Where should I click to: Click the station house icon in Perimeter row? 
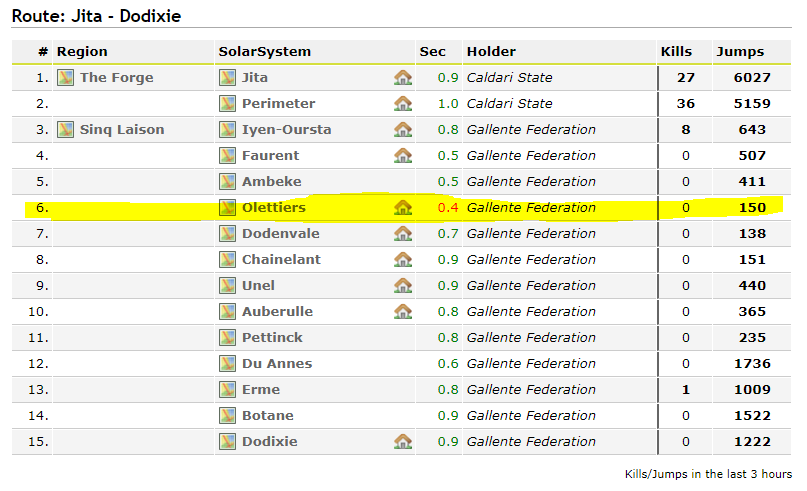coord(403,103)
